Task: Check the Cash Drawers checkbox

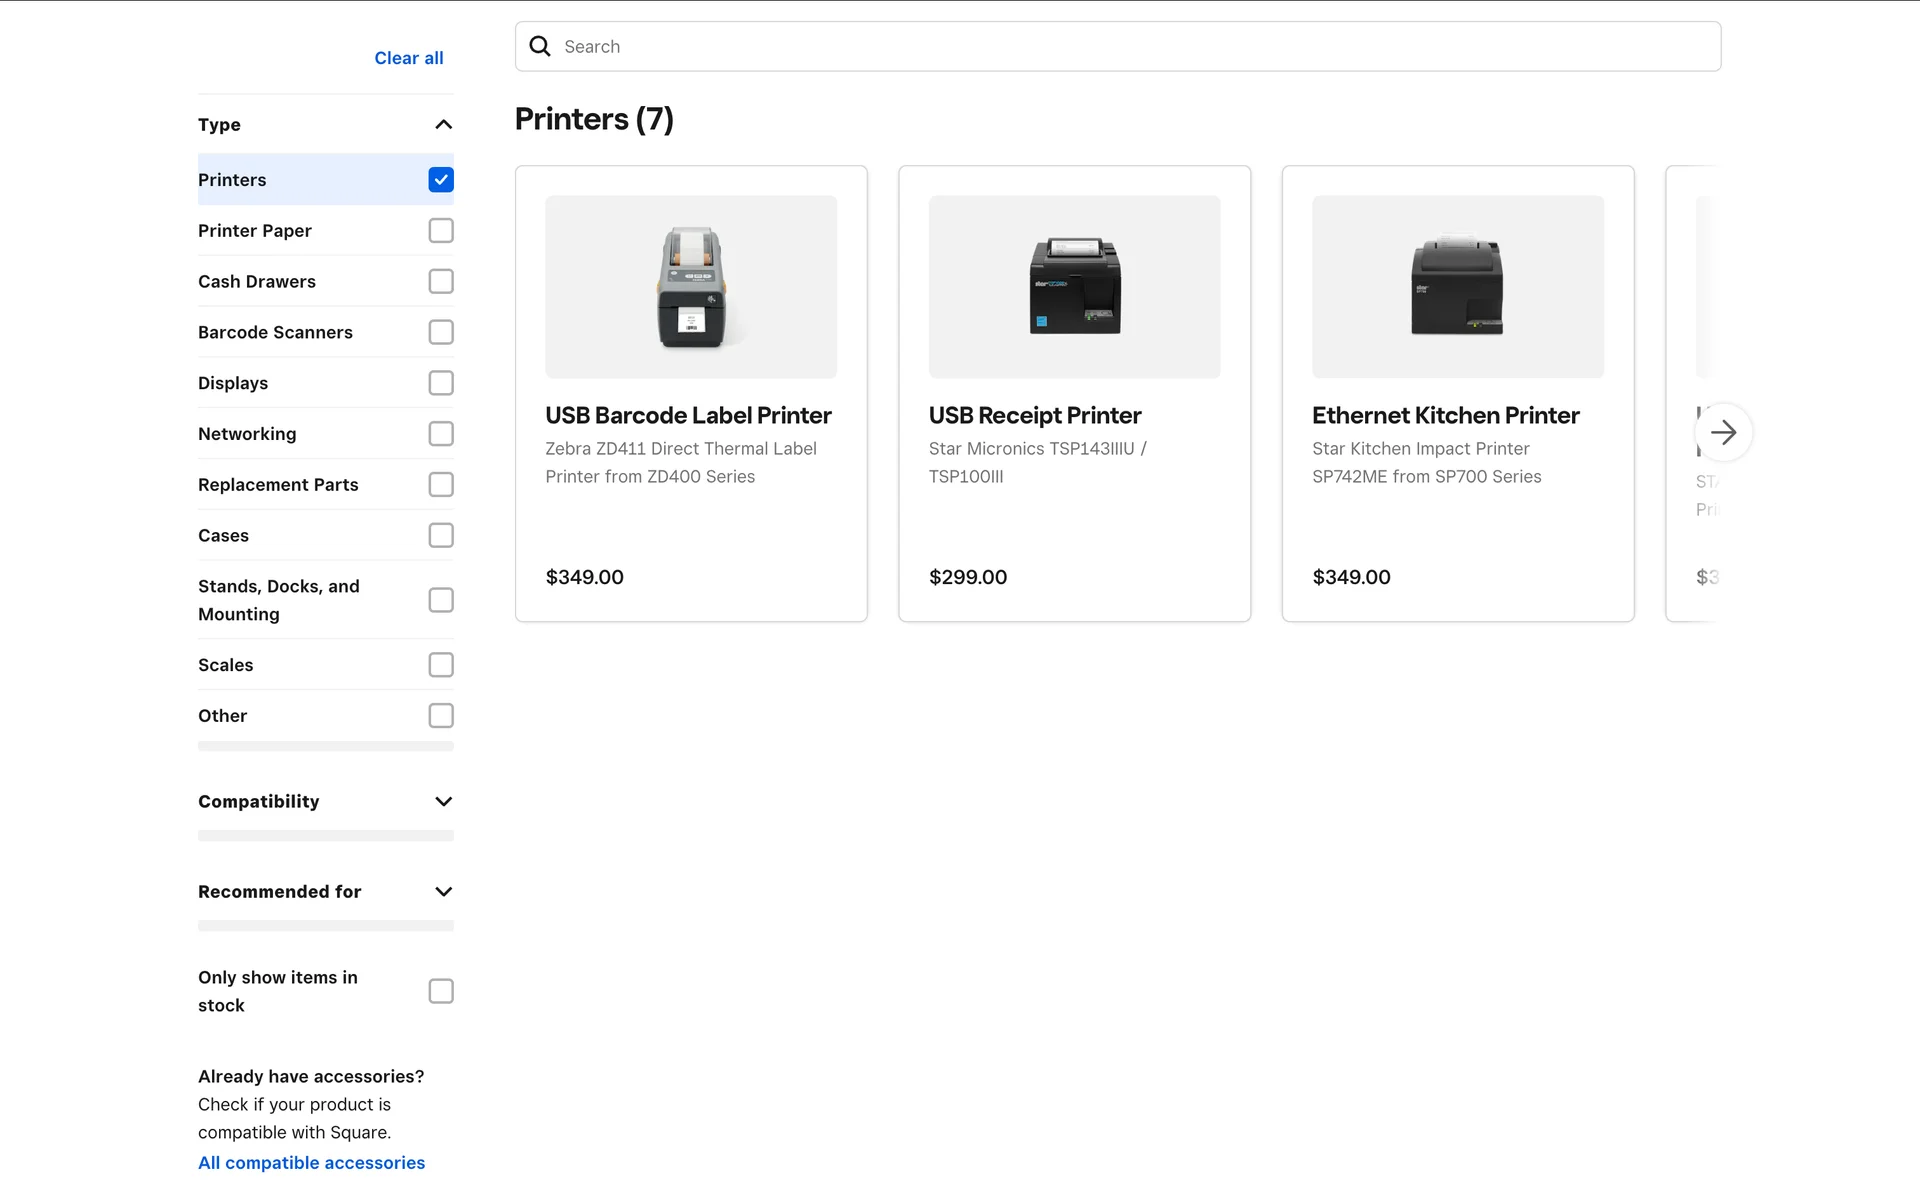Action: [x=441, y=282]
